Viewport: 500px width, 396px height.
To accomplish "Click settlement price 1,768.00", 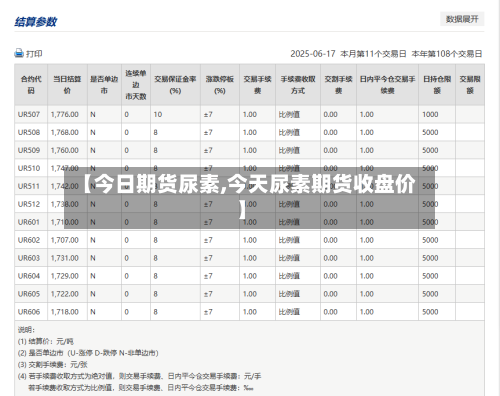I will tap(65, 132).
